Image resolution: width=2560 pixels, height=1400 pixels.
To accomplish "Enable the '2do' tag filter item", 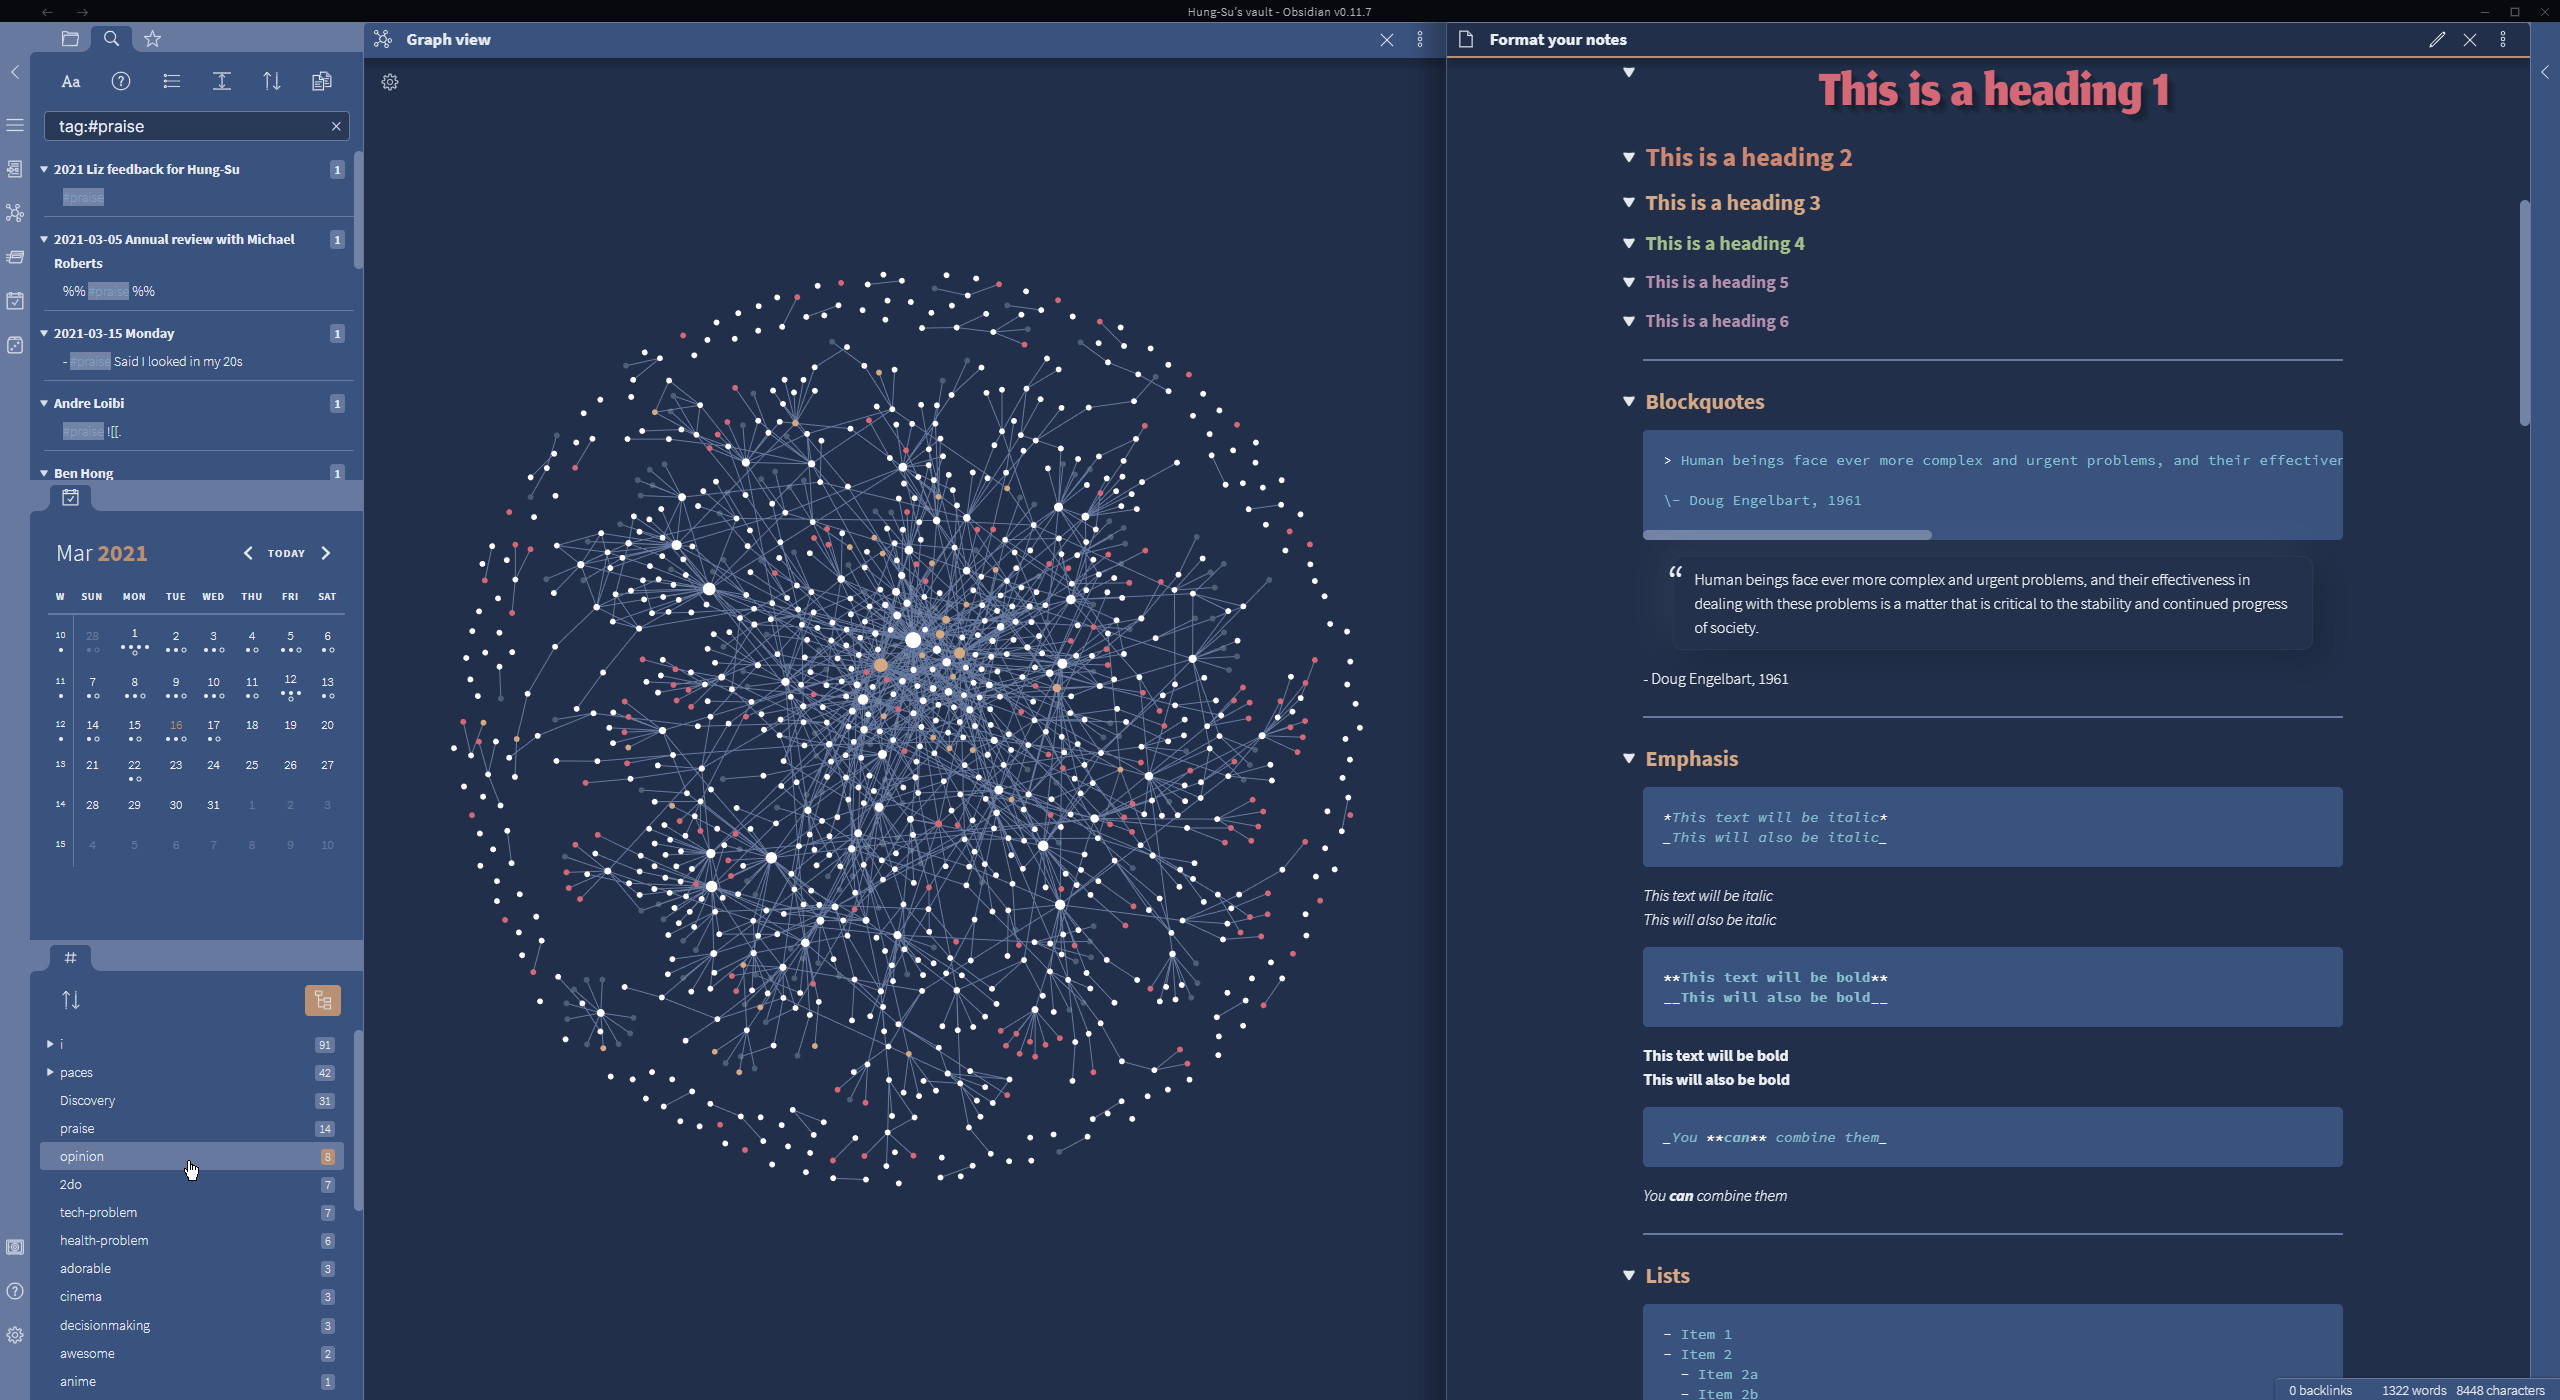I will coord(71,1184).
